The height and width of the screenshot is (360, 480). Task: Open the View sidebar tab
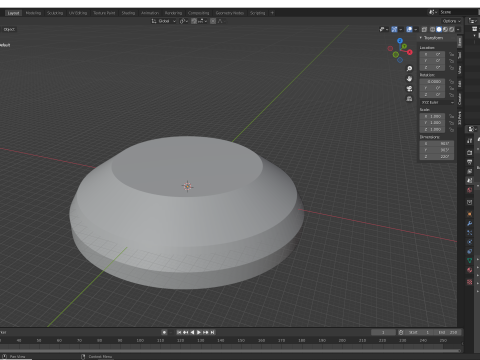tap(460, 70)
